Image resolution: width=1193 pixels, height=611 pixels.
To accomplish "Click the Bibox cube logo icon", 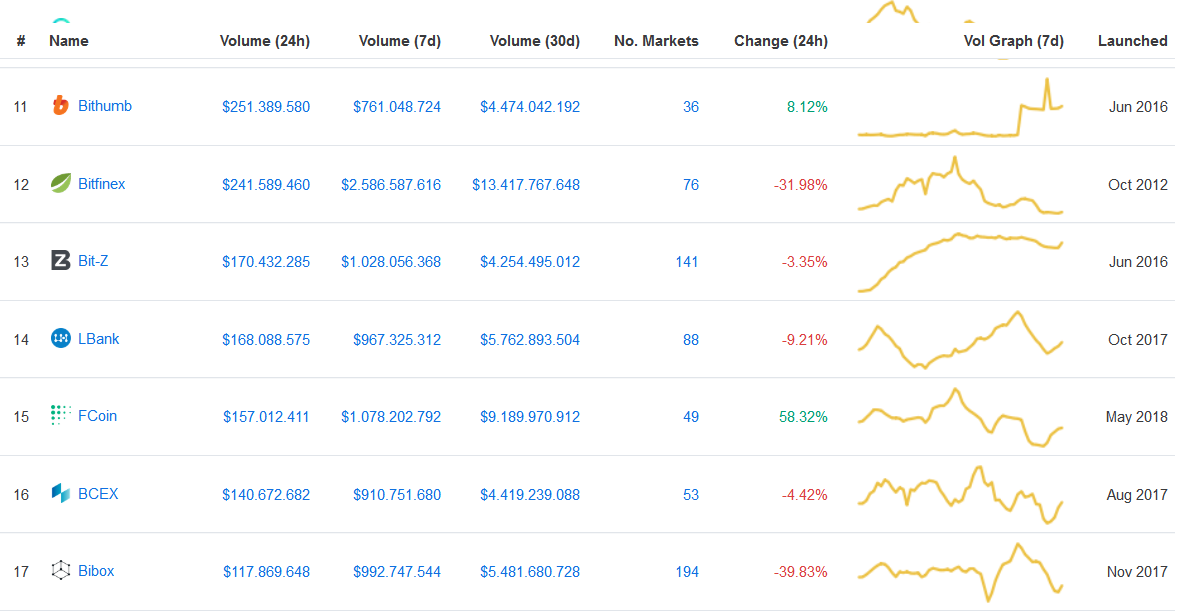I will coord(60,571).
